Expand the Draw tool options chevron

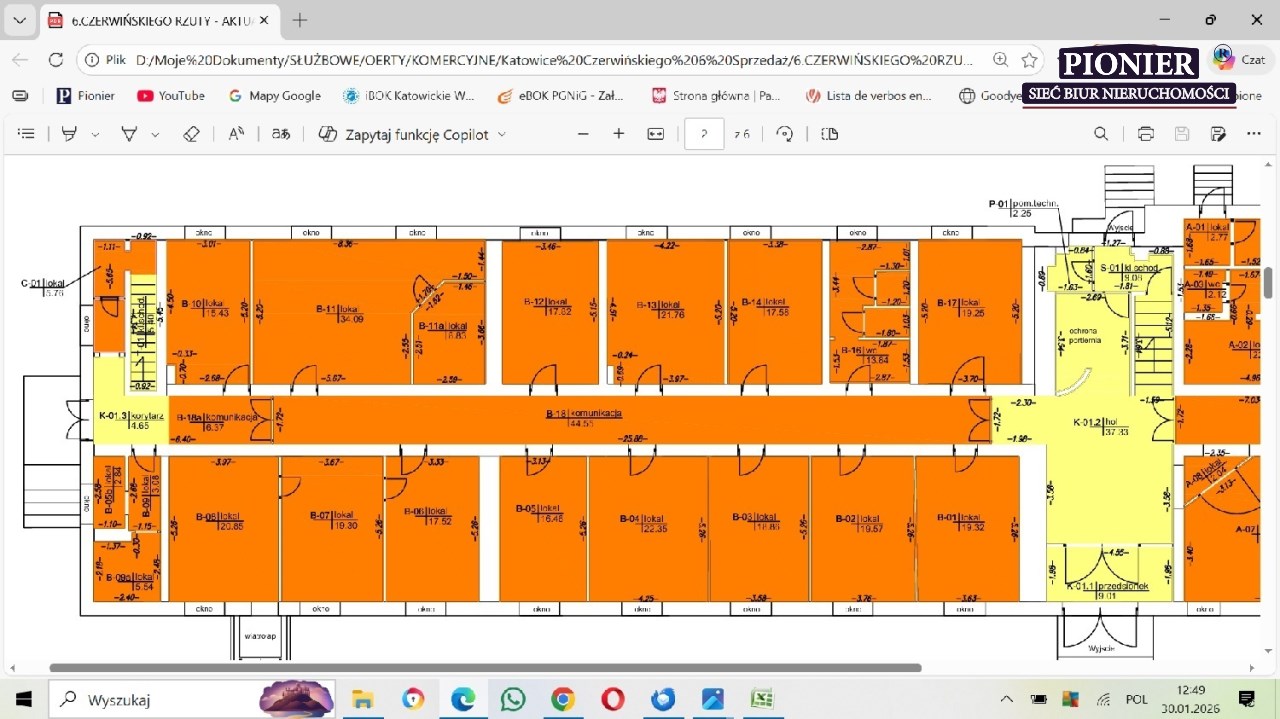coord(155,134)
